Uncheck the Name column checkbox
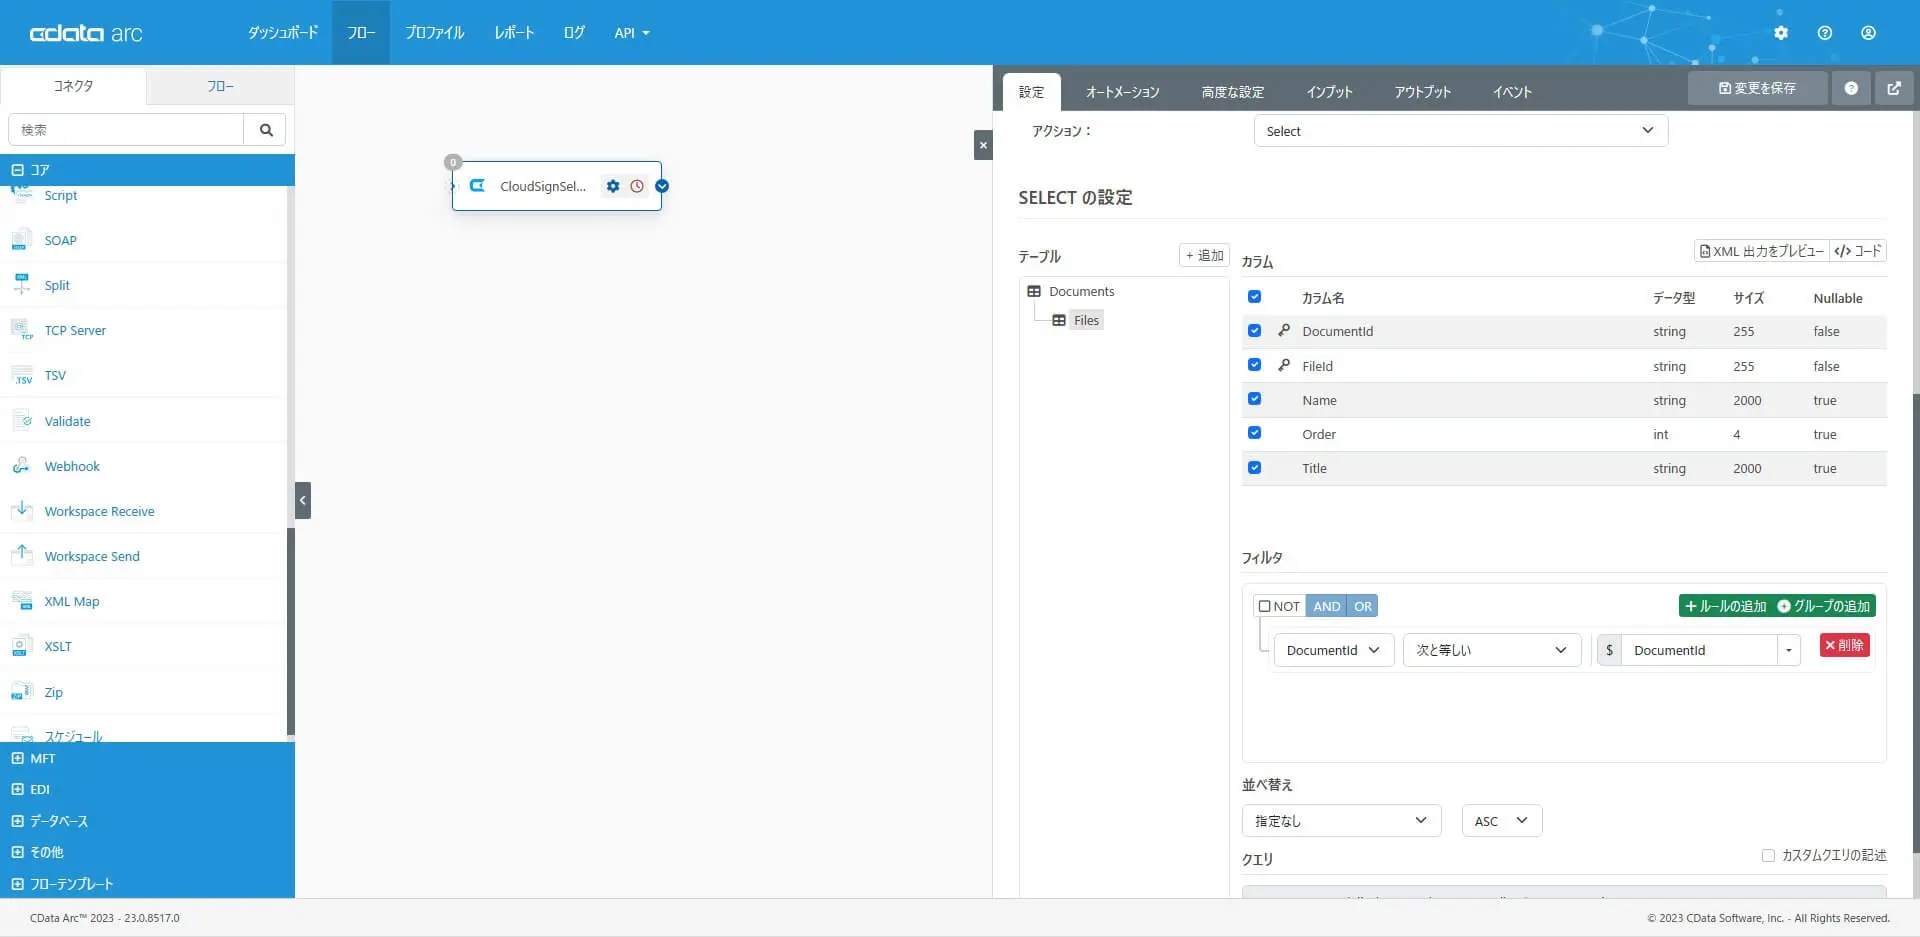 1255,399
